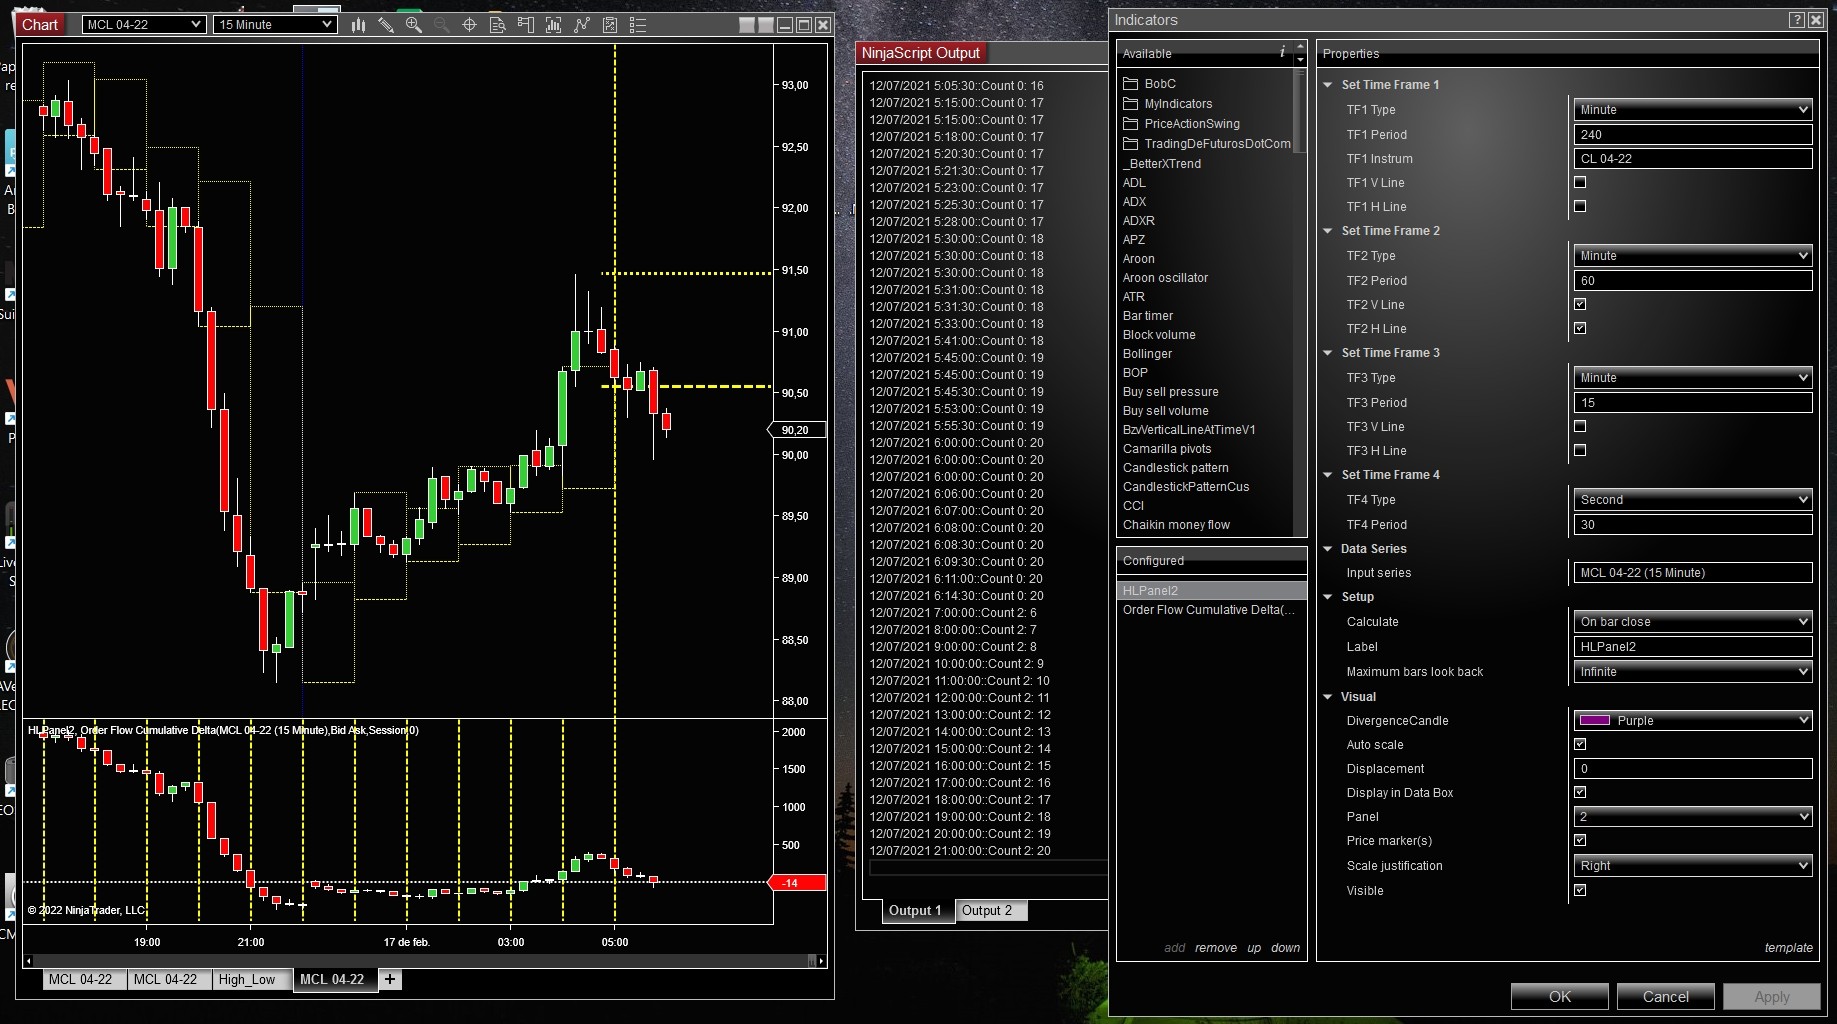Collapse the Set Time Frame 1 section

click(x=1328, y=85)
